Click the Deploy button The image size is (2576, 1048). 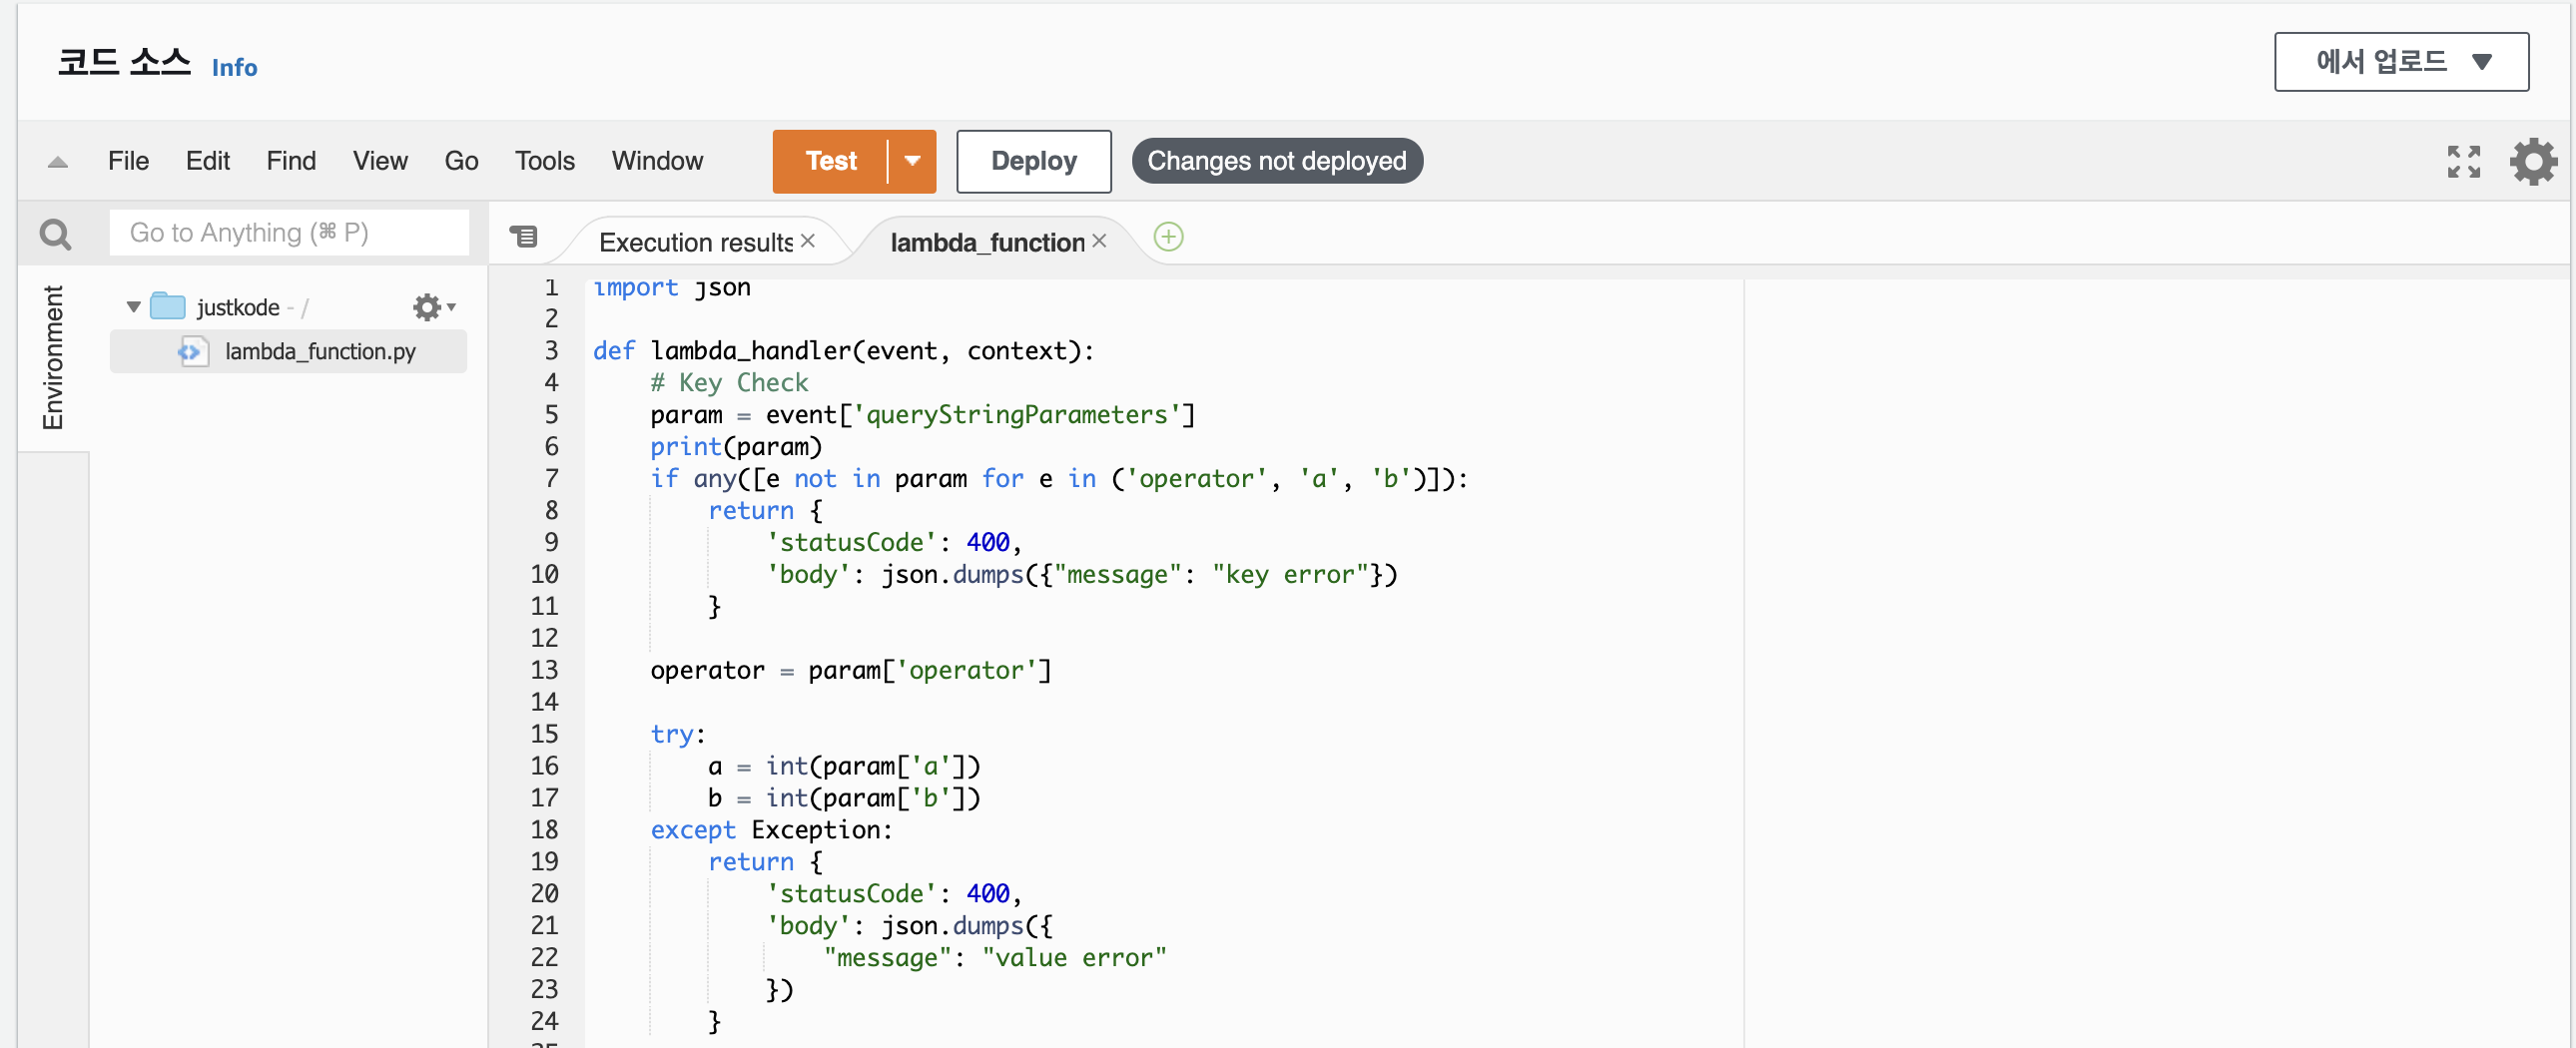1034,161
